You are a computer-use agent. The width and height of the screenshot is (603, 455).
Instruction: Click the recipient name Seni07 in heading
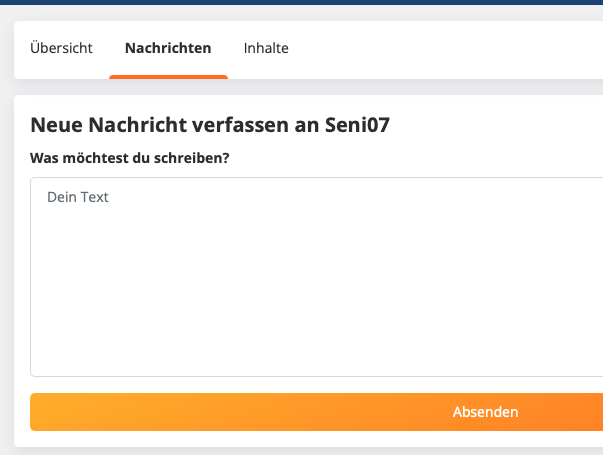click(357, 125)
